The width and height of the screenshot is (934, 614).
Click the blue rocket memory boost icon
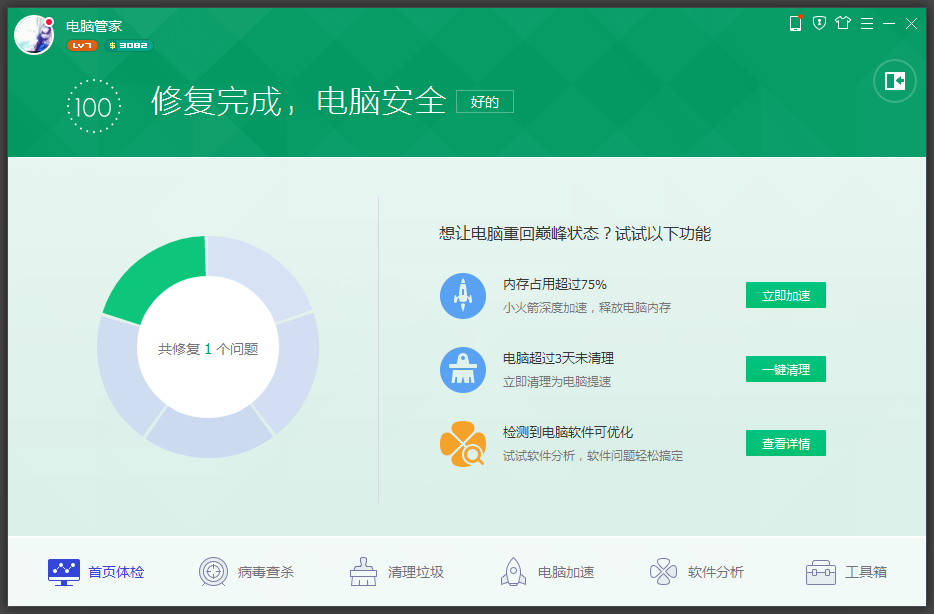pyautogui.click(x=463, y=295)
